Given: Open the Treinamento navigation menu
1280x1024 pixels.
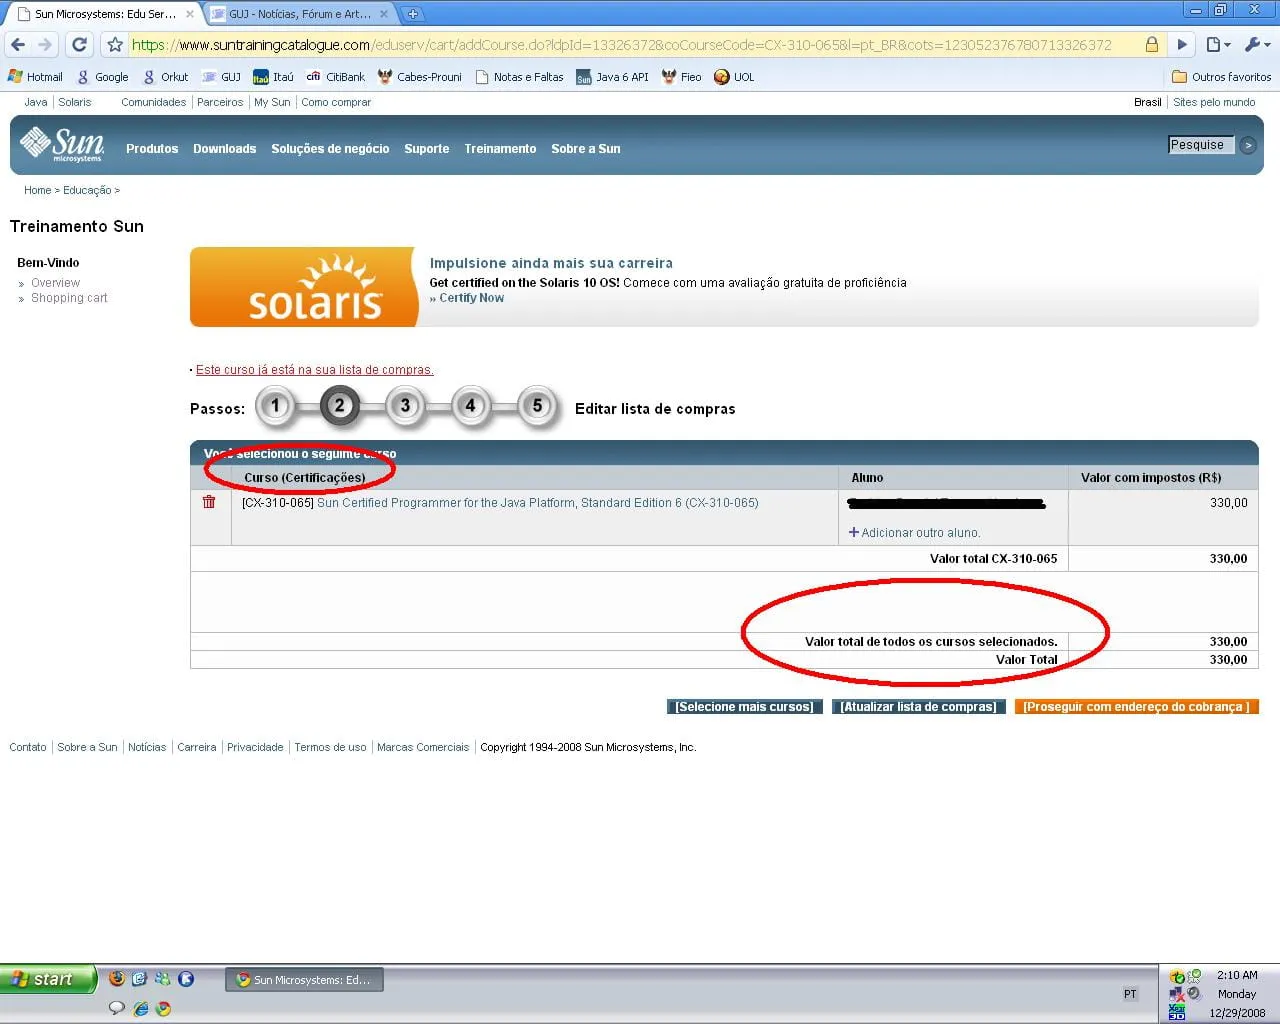Looking at the screenshot, I should pyautogui.click(x=500, y=149).
